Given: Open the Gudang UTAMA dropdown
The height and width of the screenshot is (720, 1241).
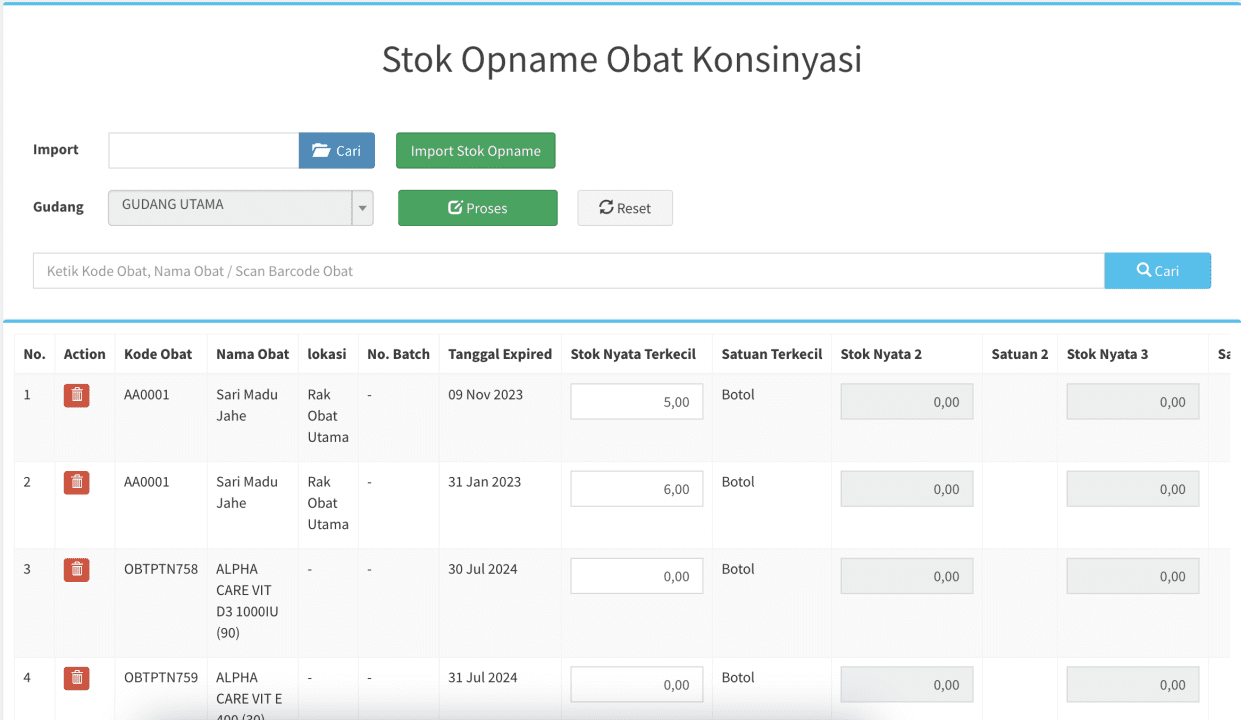Looking at the screenshot, I should [x=241, y=208].
